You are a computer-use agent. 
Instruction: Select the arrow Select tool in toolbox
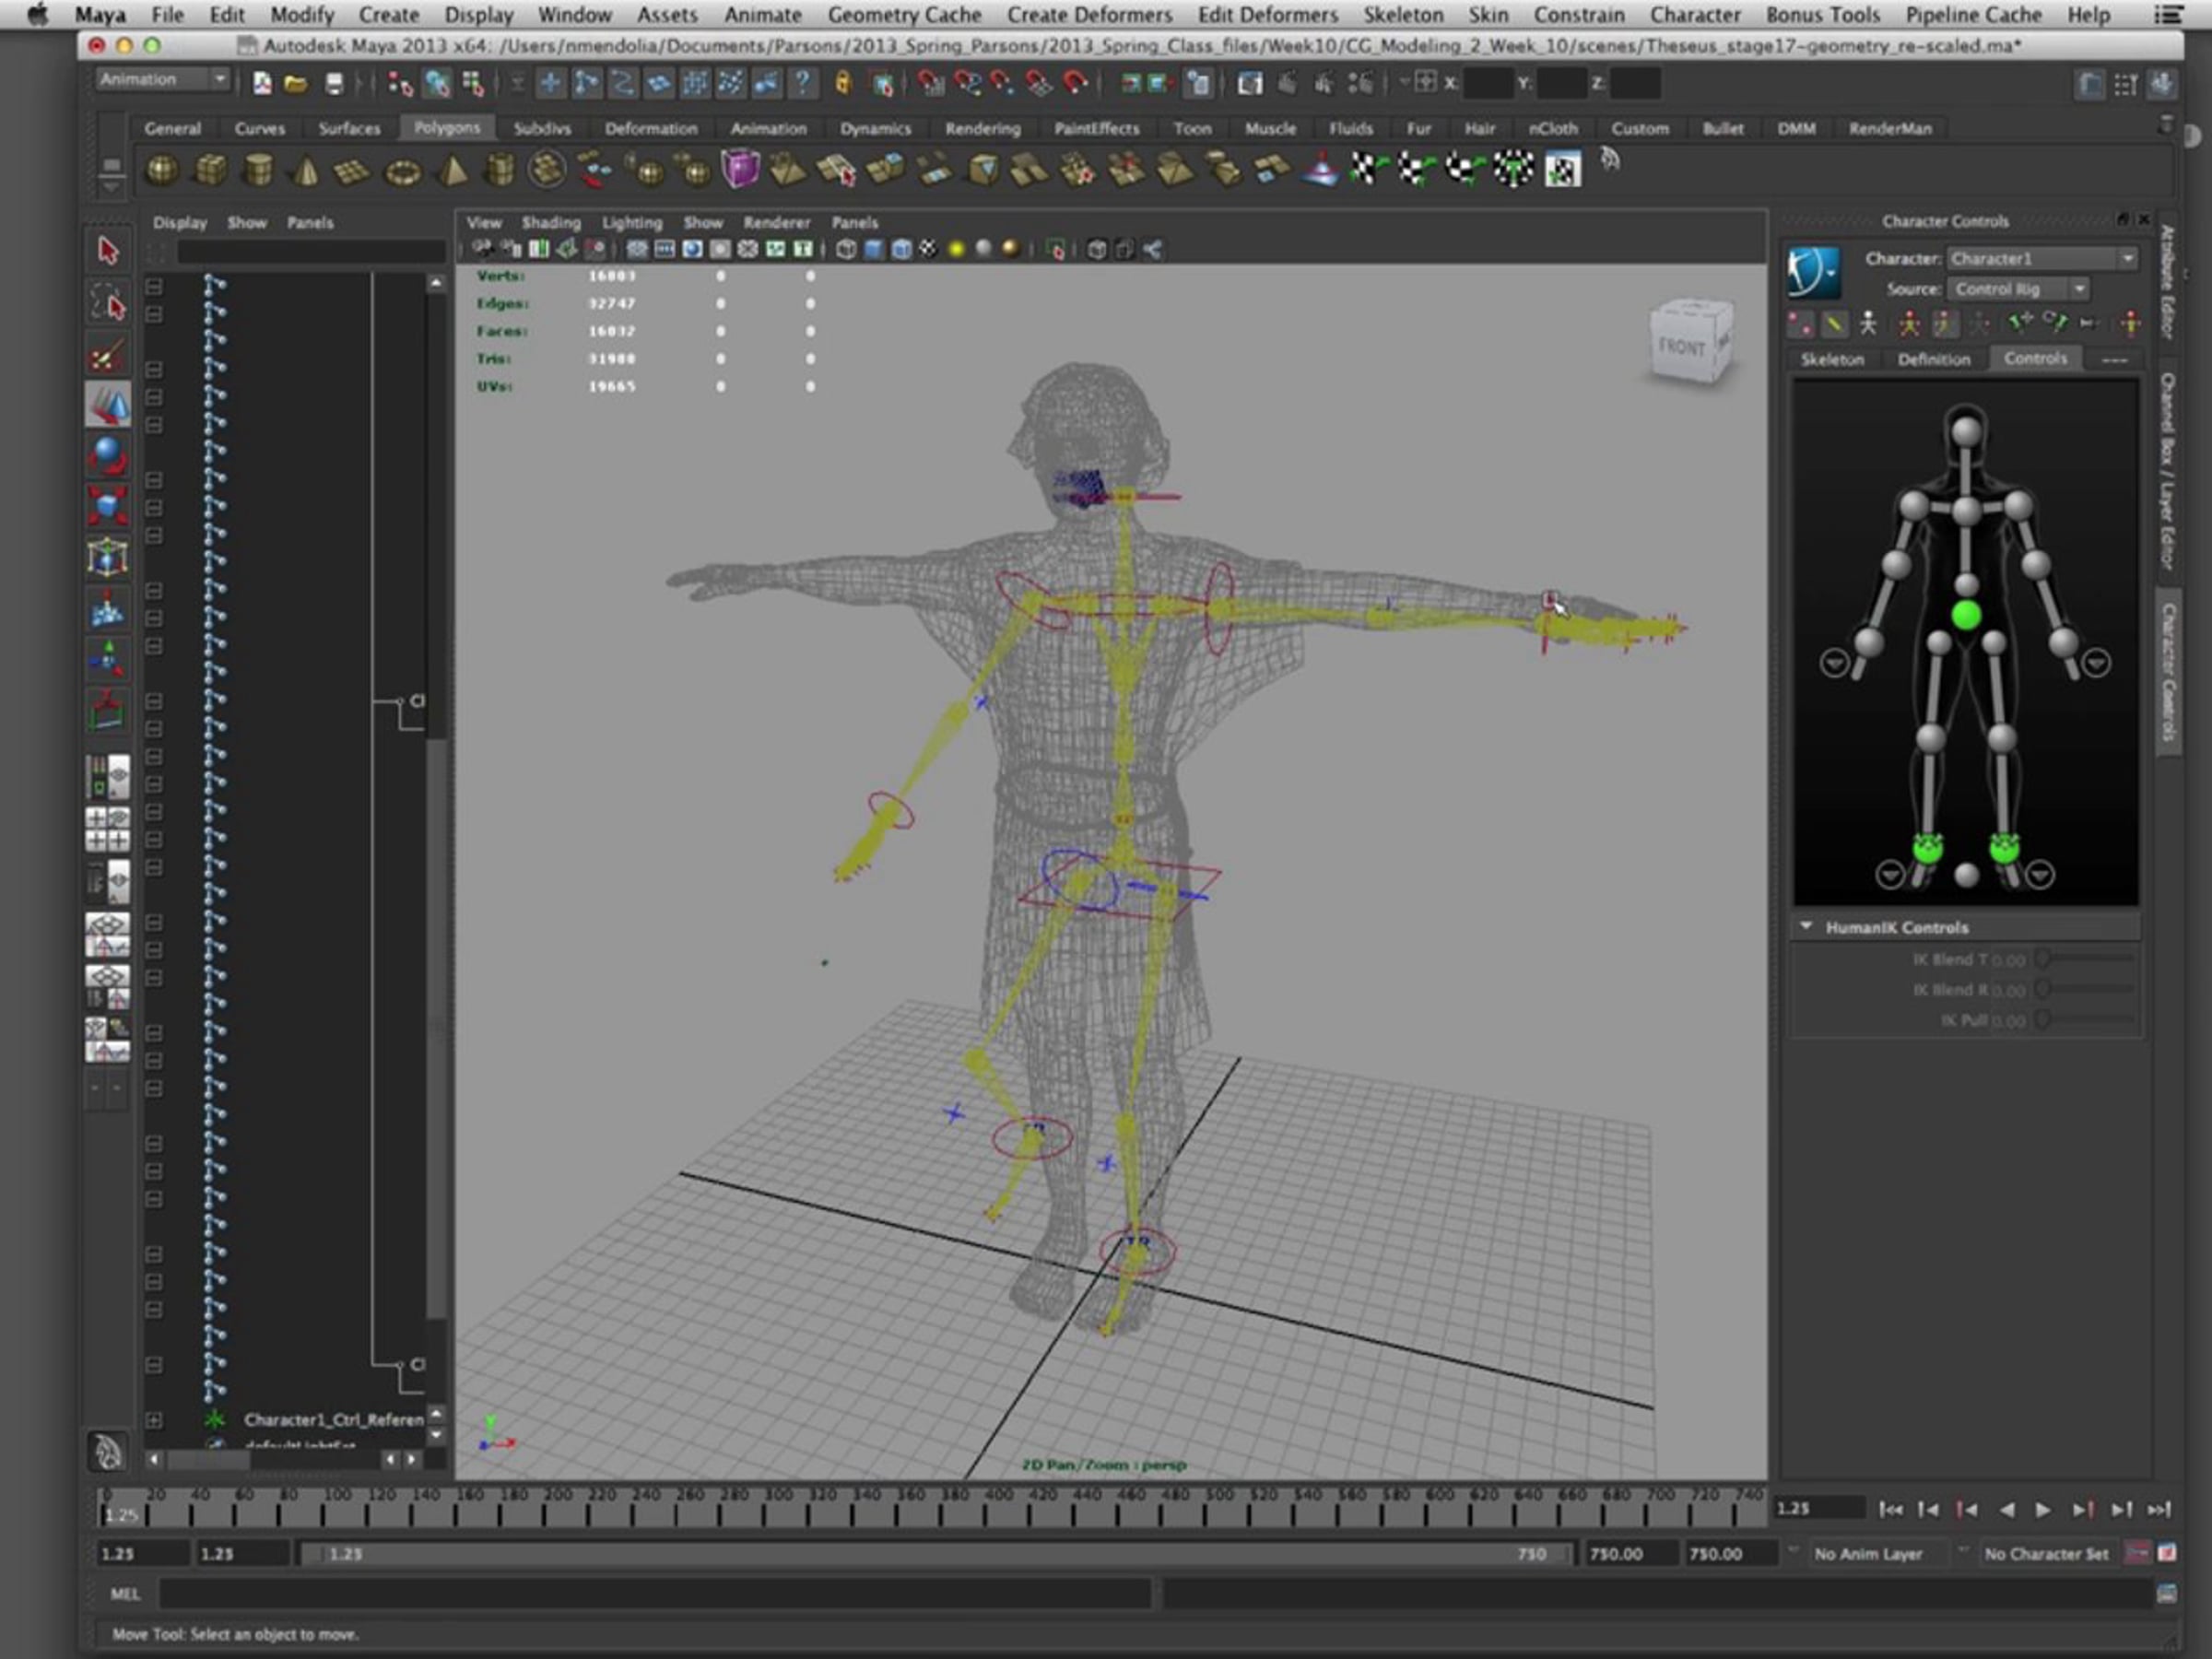point(107,250)
